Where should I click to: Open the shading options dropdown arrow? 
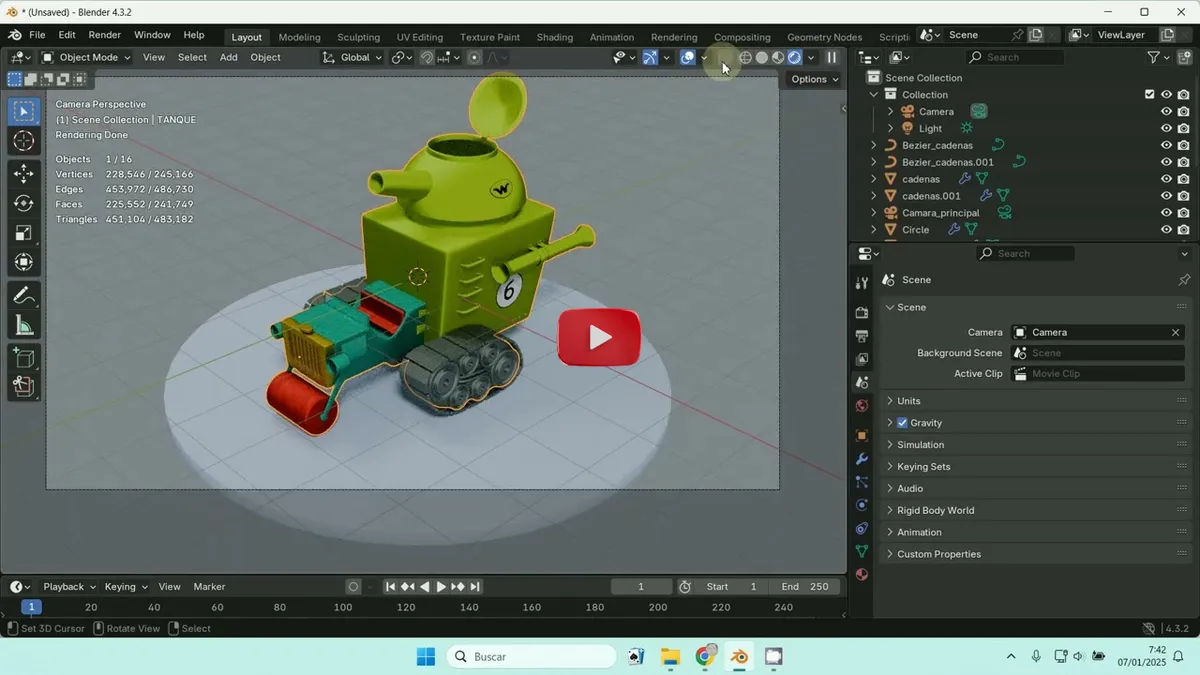click(x=811, y=58)
